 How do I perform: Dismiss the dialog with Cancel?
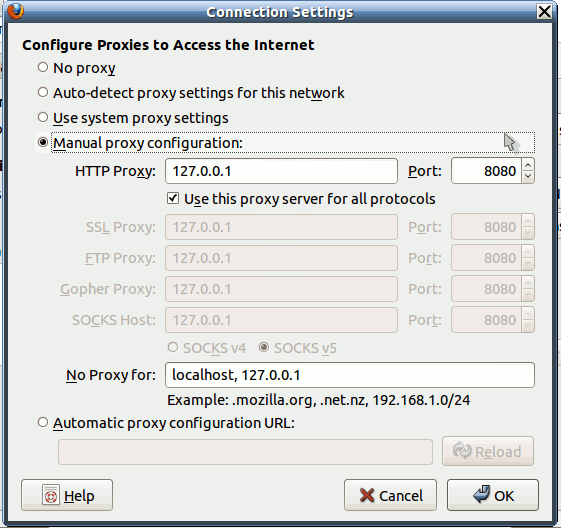390,495
